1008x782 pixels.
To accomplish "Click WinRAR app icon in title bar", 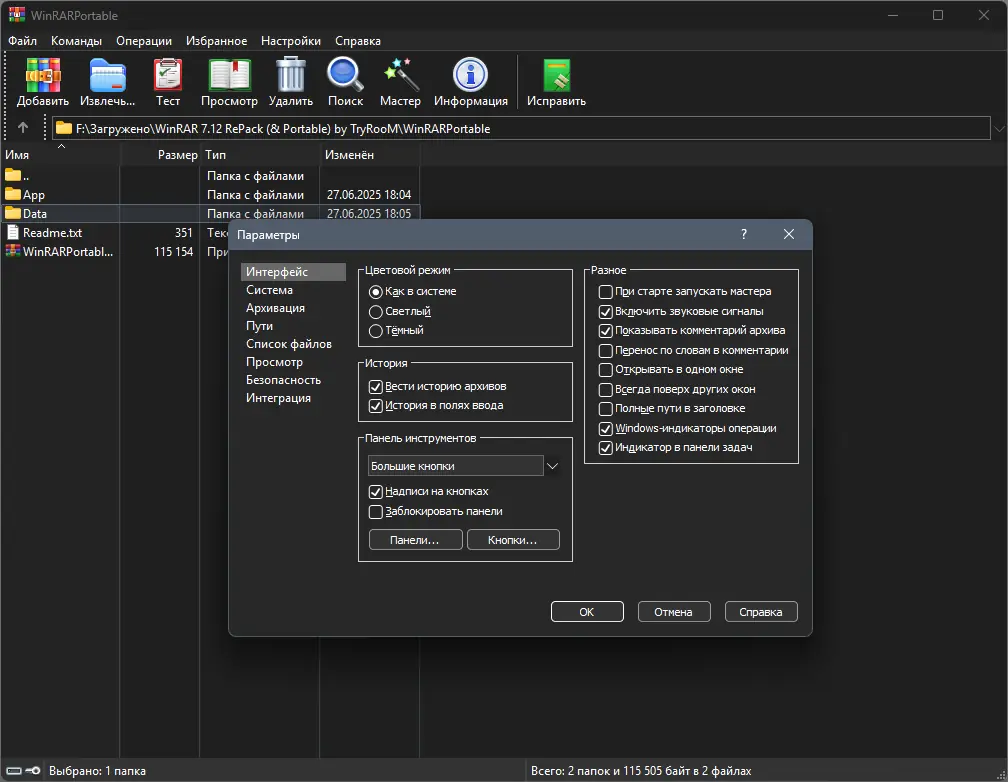I will (x=17, y=14).
